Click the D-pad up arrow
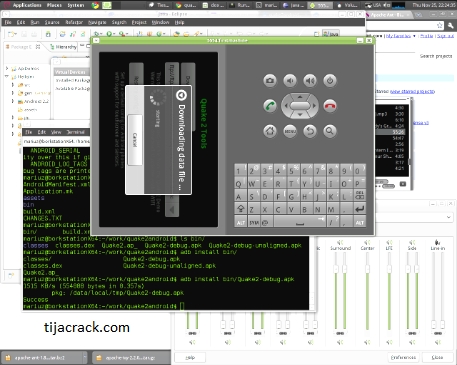This screenshot has height=365, width=457. 300,97
